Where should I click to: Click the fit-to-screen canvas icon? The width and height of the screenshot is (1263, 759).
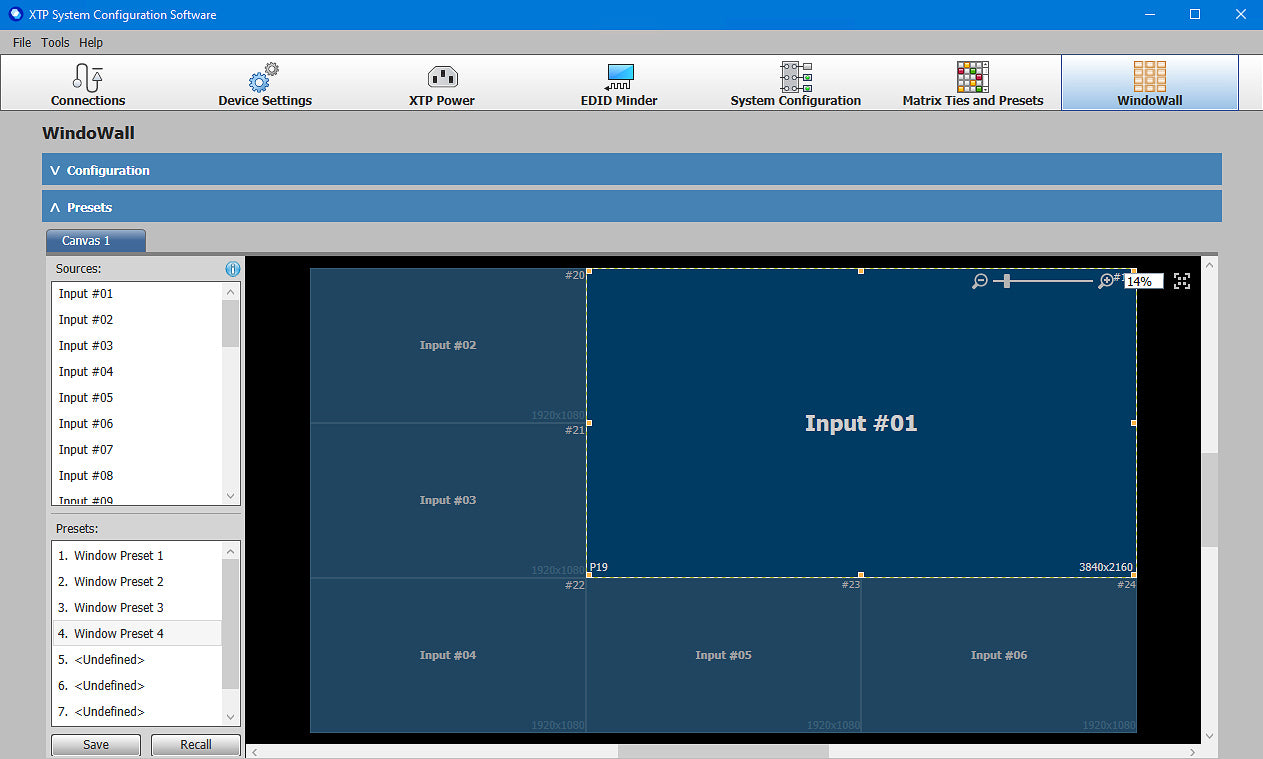[x=1182, y=281]
